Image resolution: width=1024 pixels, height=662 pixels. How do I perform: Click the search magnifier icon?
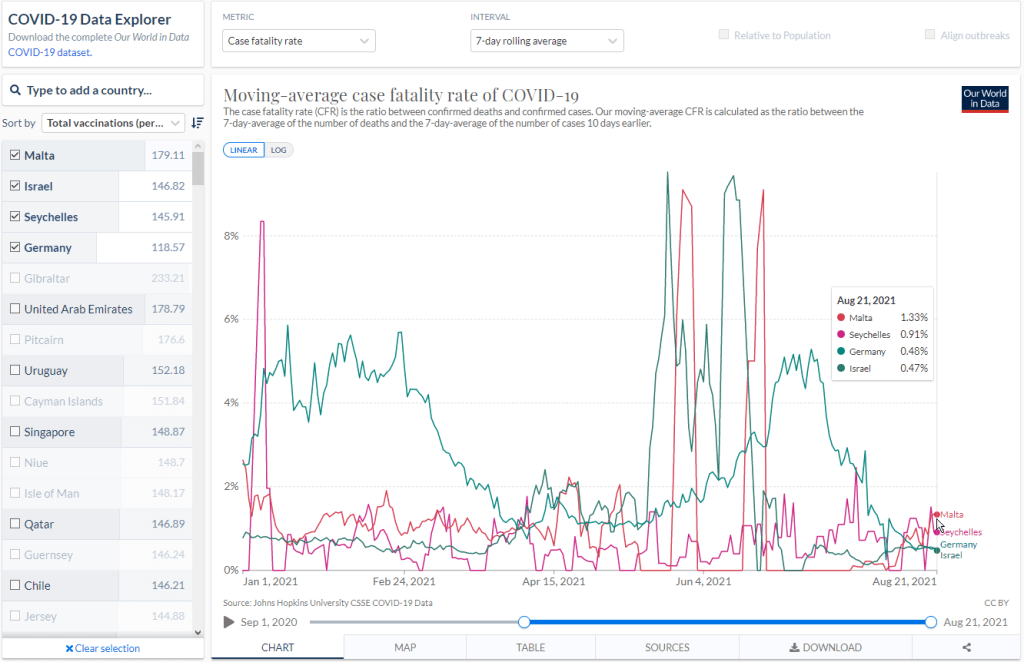tap(16, 90)
